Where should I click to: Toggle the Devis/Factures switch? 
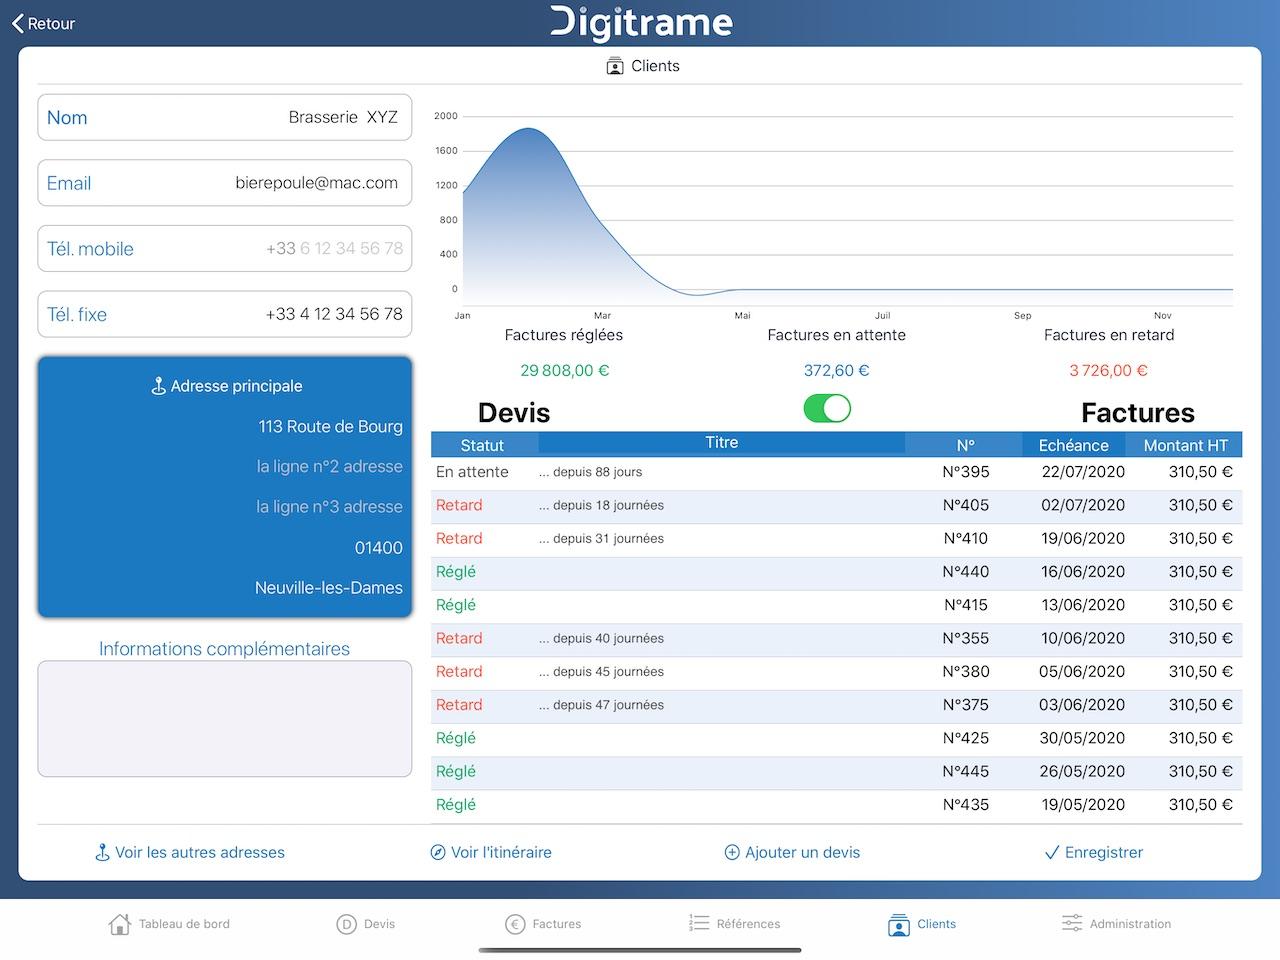(x=827, y=408)
